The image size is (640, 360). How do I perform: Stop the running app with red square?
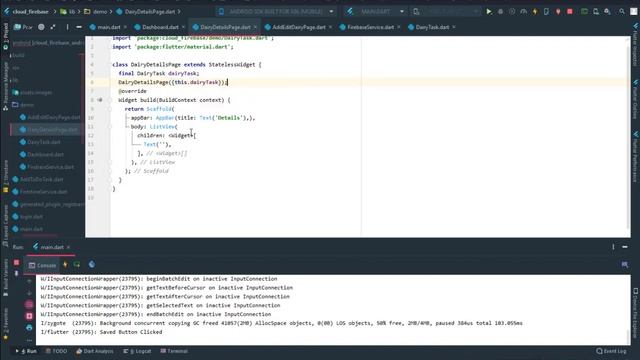(x=570, y=12)
